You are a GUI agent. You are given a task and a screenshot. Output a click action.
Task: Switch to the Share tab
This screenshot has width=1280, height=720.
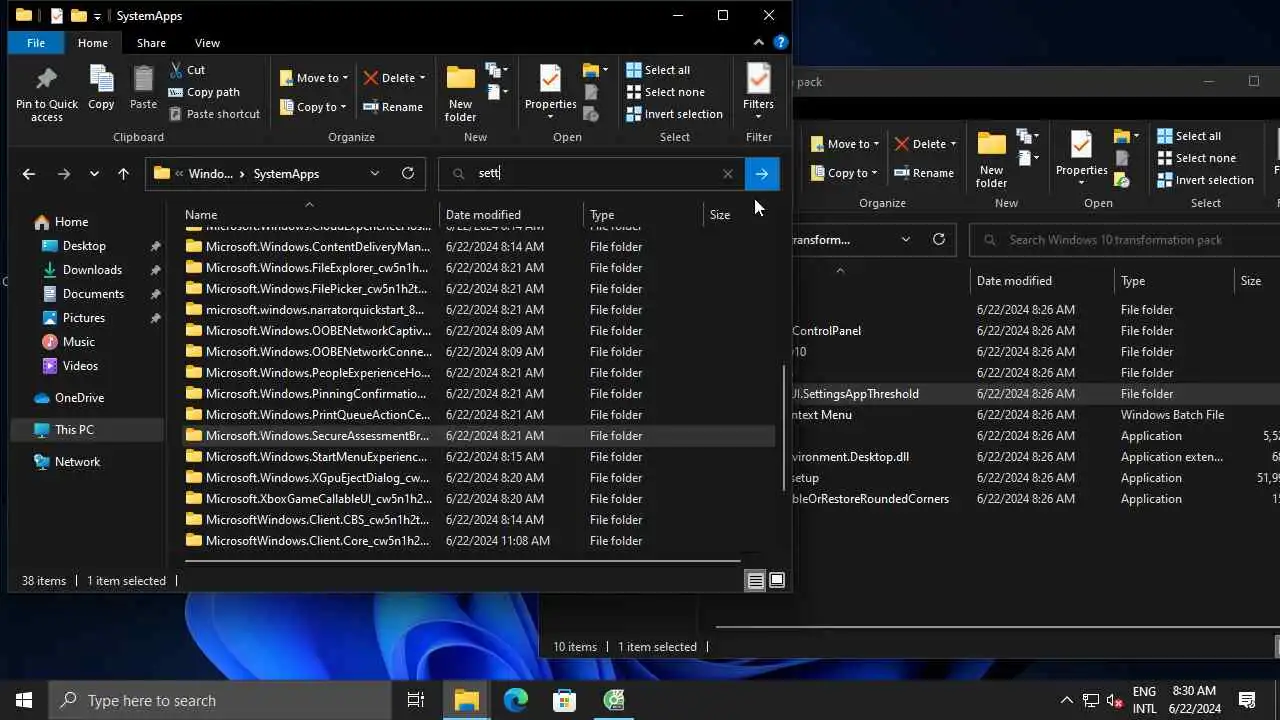(151, 43)
